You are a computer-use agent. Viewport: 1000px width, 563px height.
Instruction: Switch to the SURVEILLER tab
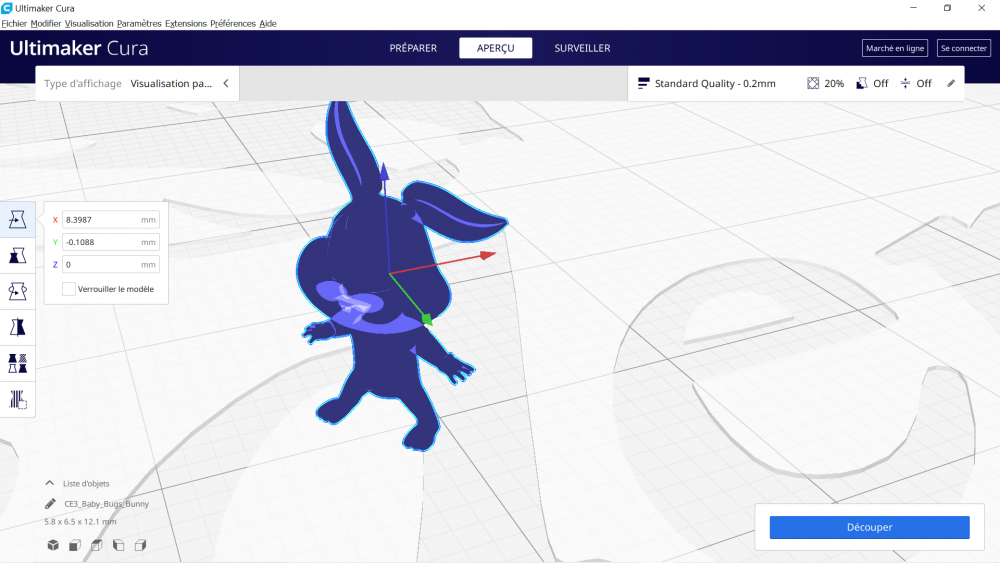[582, 48]
